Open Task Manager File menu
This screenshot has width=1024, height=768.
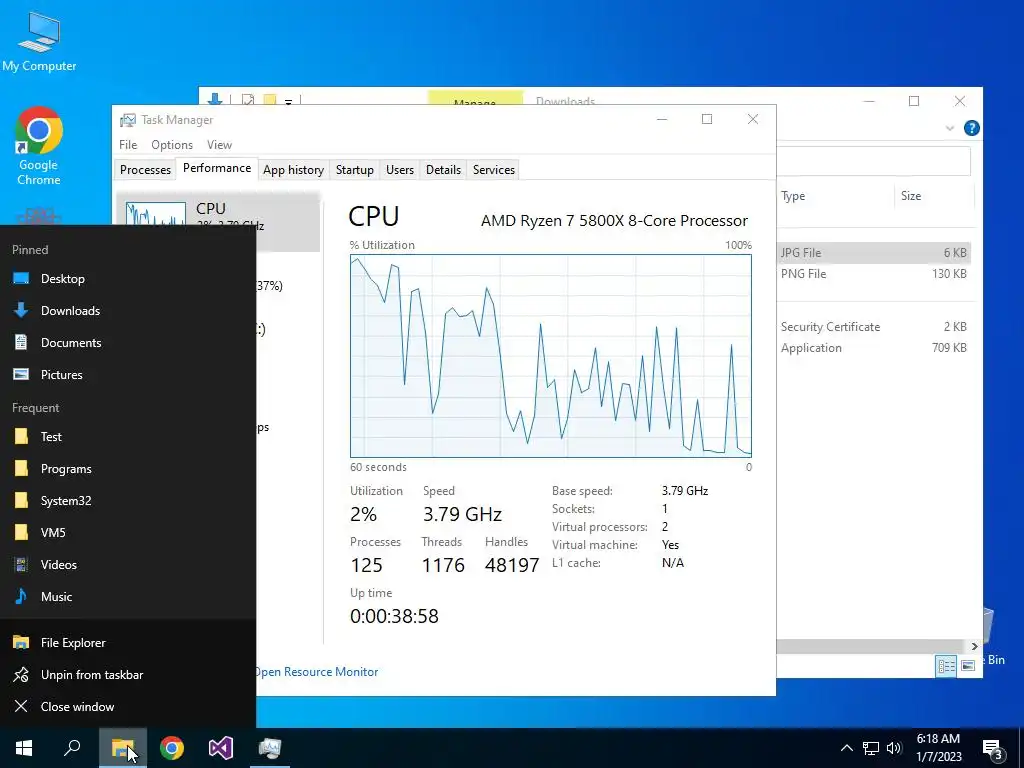(x=128, y=145)
